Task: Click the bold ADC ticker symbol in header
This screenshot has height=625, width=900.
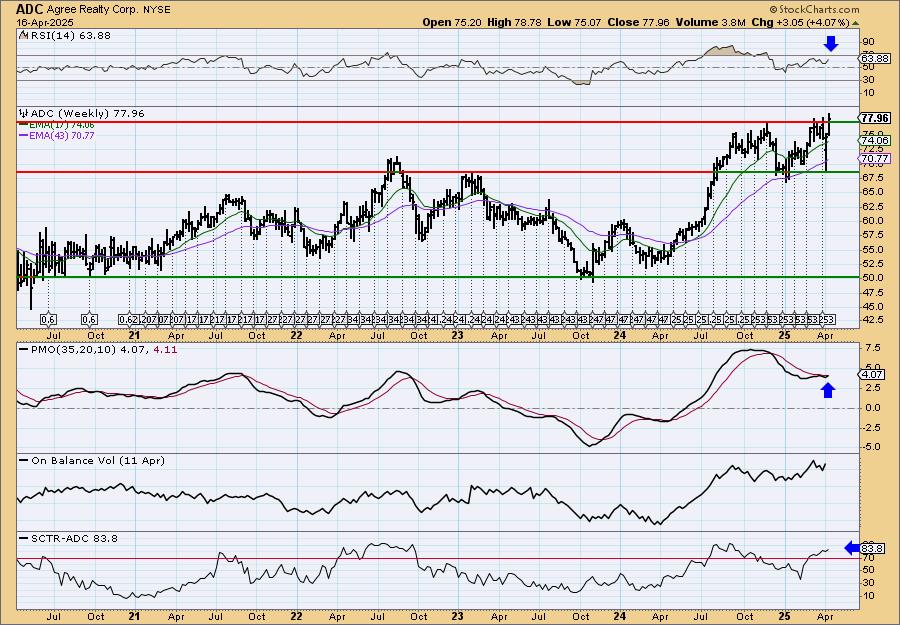Action: 29,9
